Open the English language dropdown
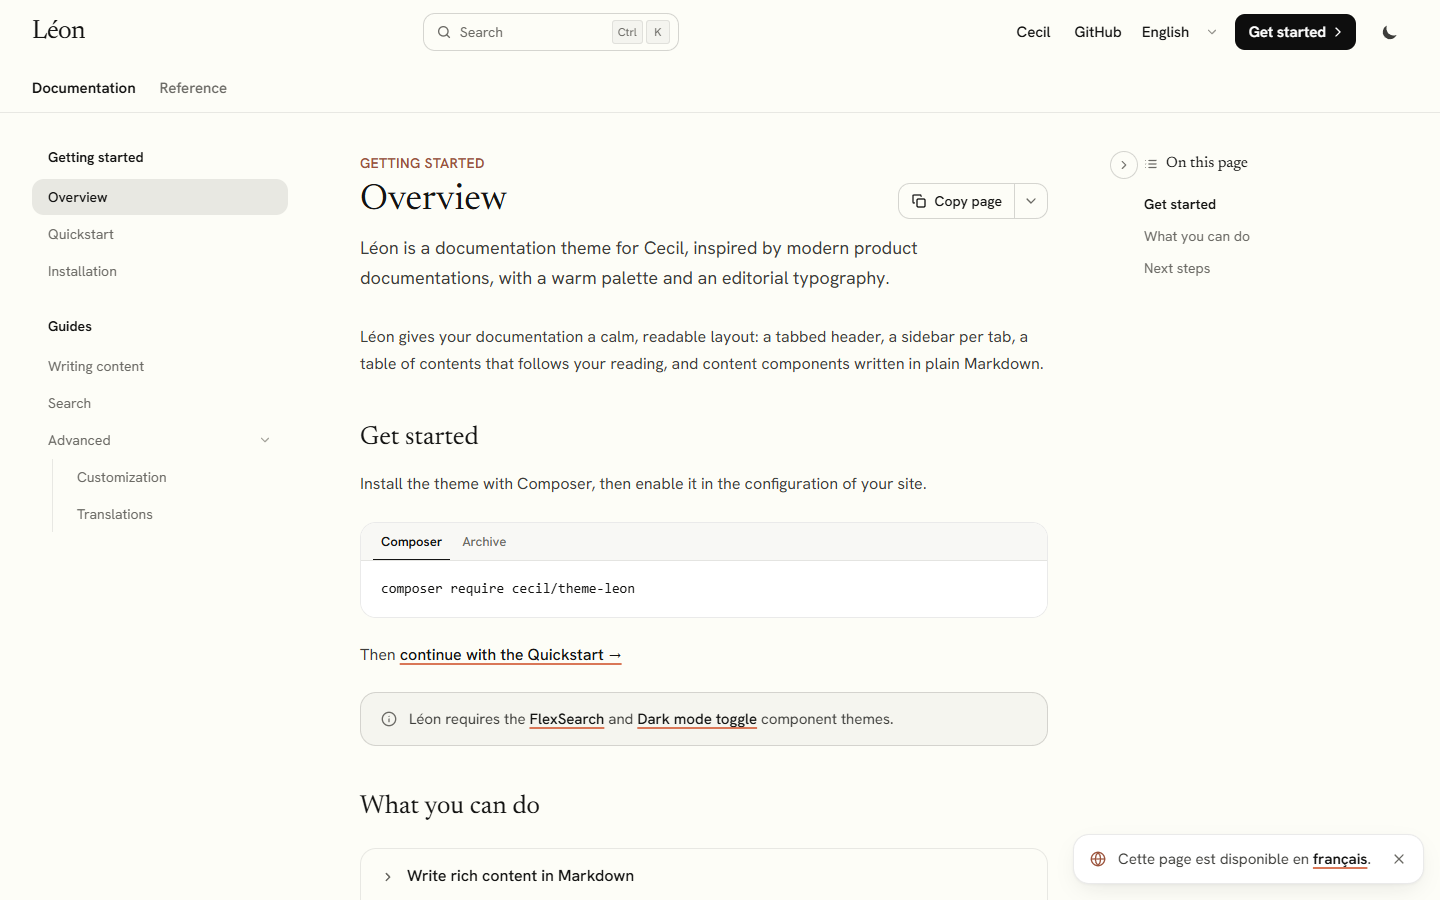The image size is (1440, 900). coord(1179,32)
